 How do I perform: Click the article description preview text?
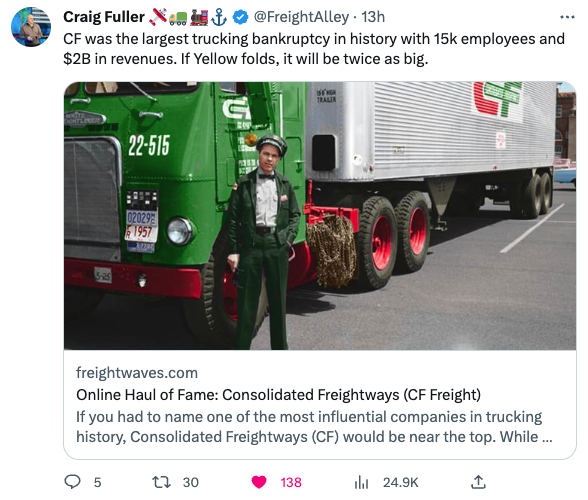click(314, 427)
